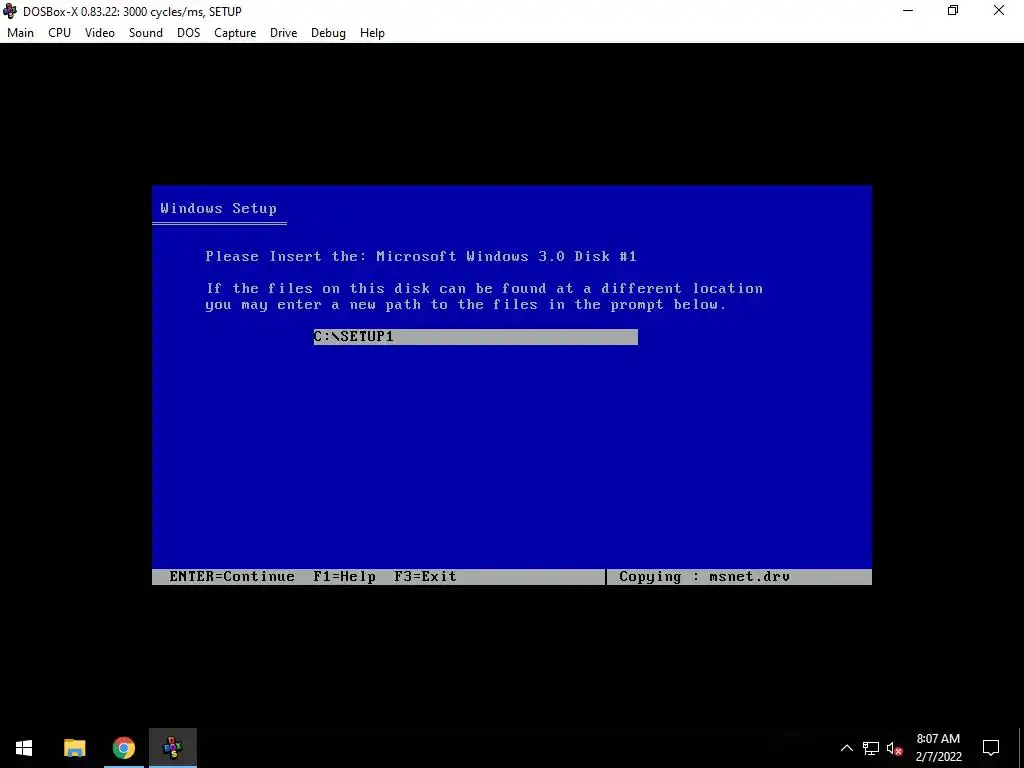
Task: Open the Drive menu
Action: pos(283,33)
